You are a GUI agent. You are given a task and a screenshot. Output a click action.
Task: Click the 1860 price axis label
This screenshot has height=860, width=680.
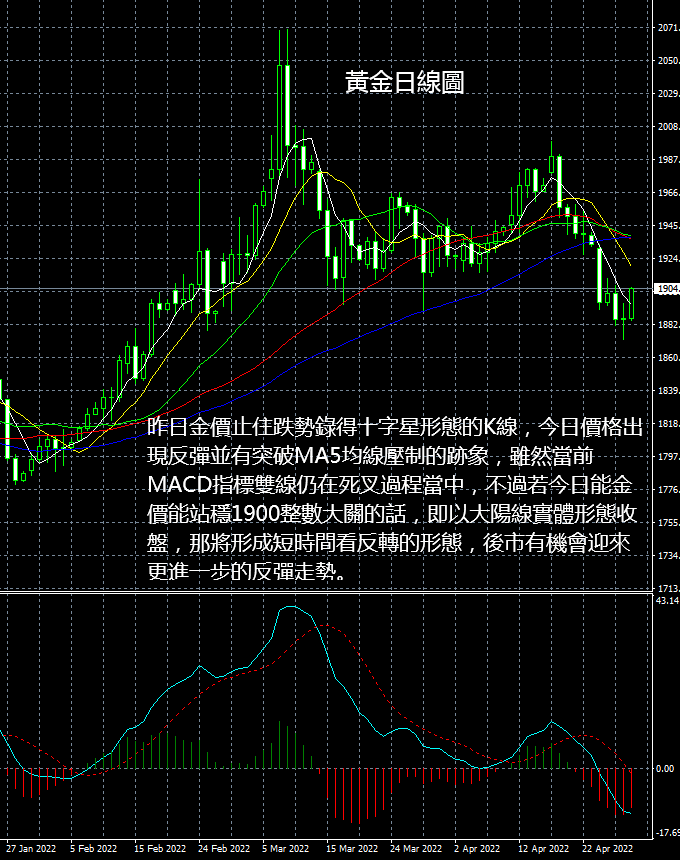[668, 358]
